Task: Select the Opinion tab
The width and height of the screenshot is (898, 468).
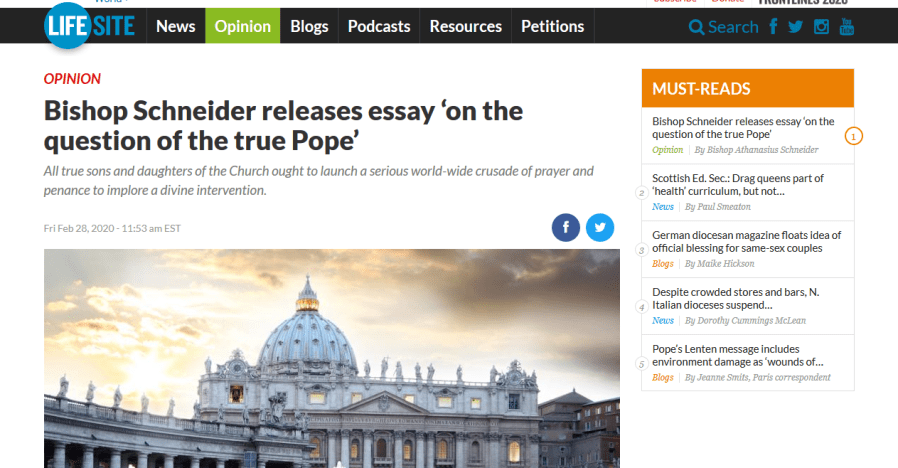Action: (243, 26)
